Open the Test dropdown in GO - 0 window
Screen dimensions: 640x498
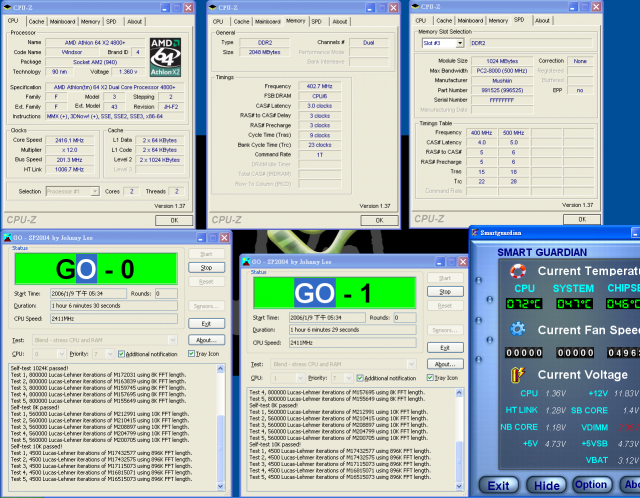[x=173, y=340]
